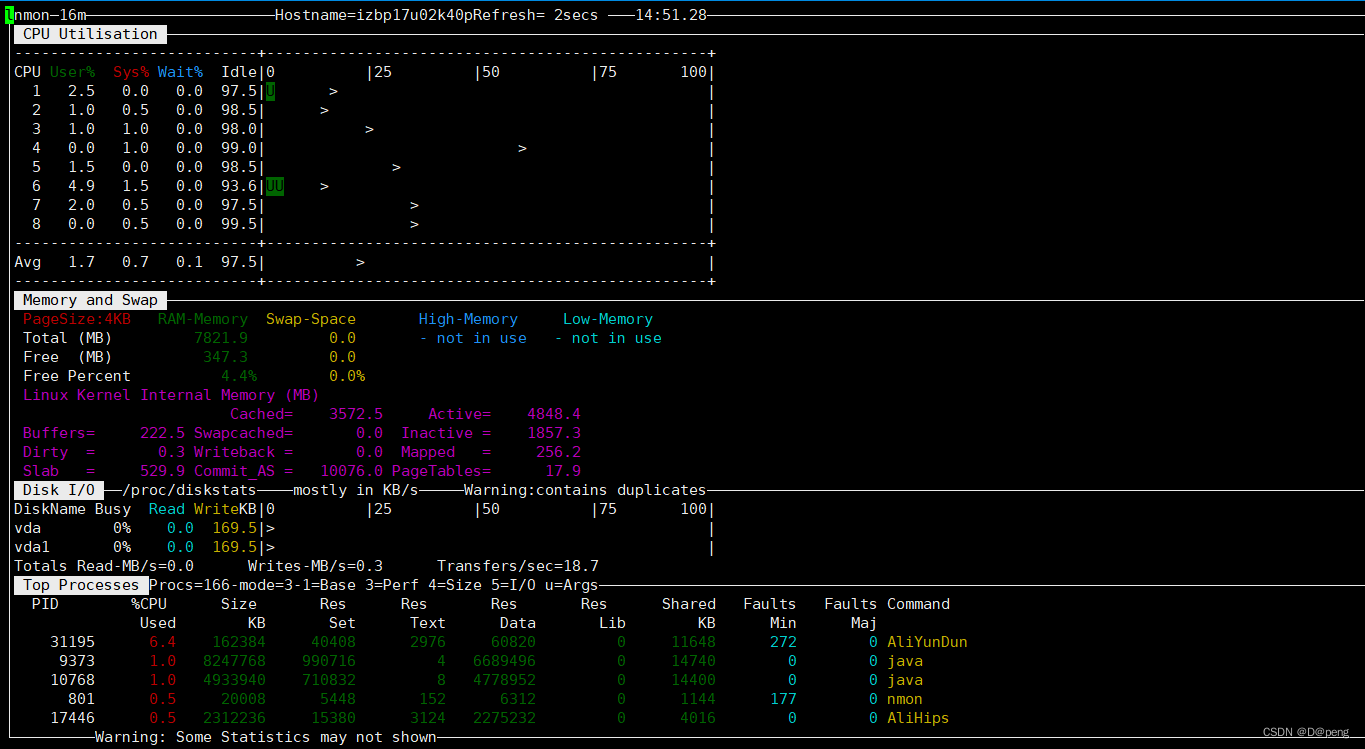1365x749 pixels.
Task: Click the green User% column header
Action: [x=73, y=72]
